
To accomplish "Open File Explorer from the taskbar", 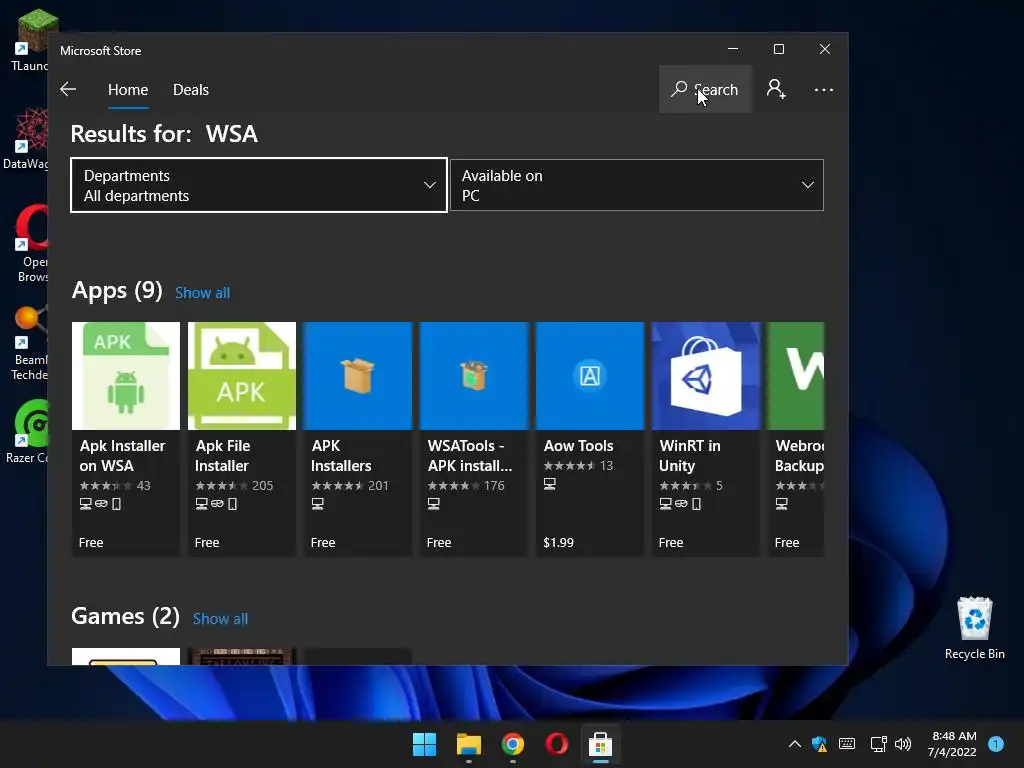I will (468, 744).
